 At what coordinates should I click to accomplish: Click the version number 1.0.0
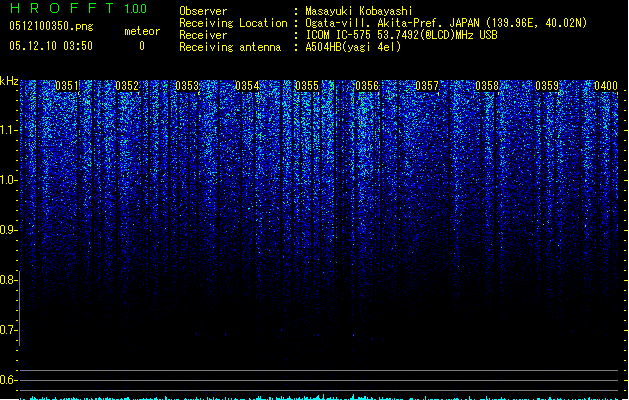point(136,8)
